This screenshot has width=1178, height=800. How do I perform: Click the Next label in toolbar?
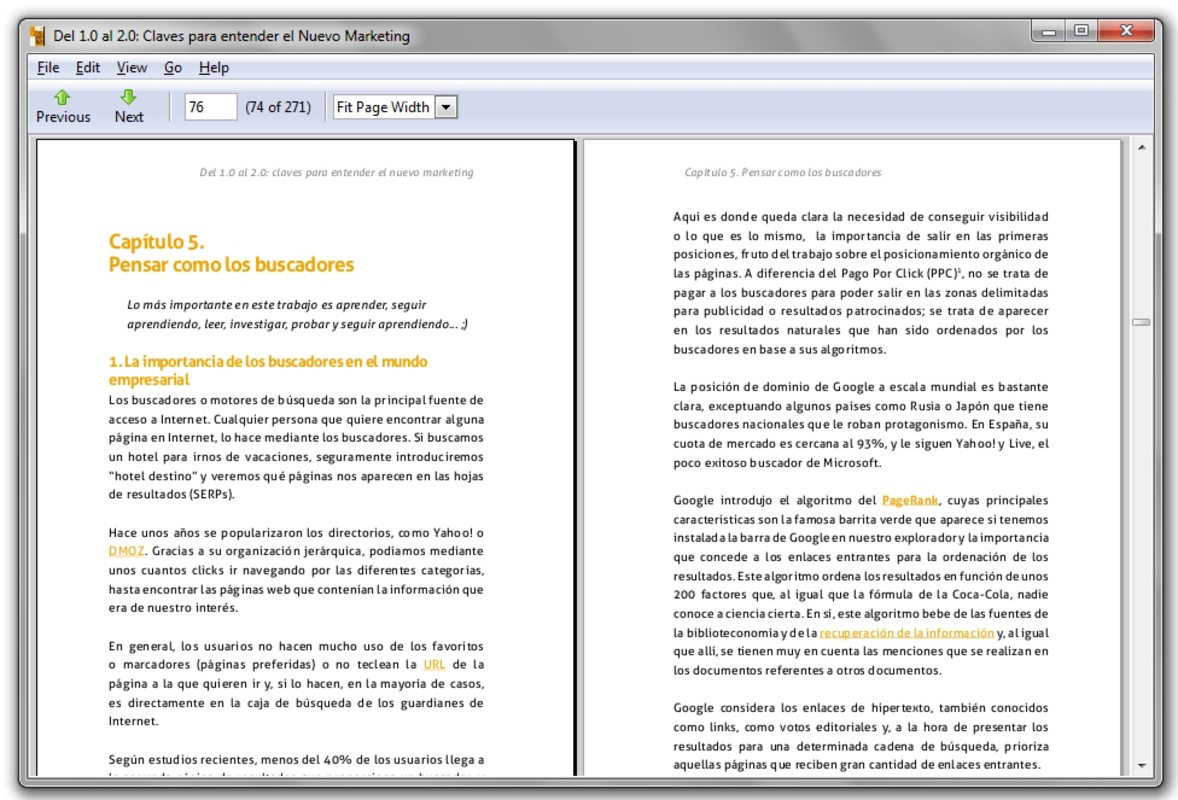128,117
